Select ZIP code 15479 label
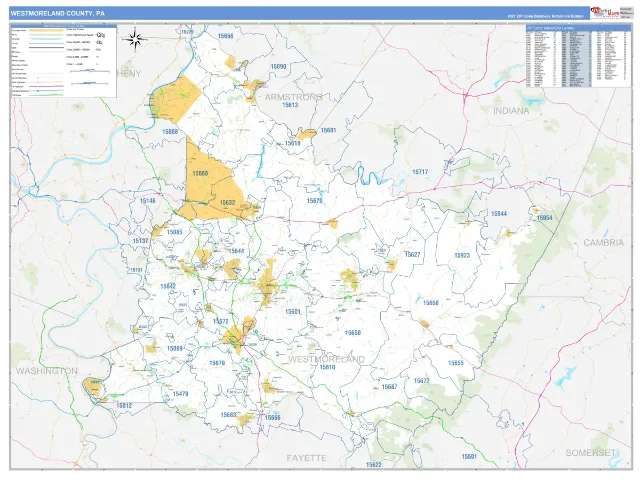Image resolution: width=640 pixels, height=480 pixels. 180,394
